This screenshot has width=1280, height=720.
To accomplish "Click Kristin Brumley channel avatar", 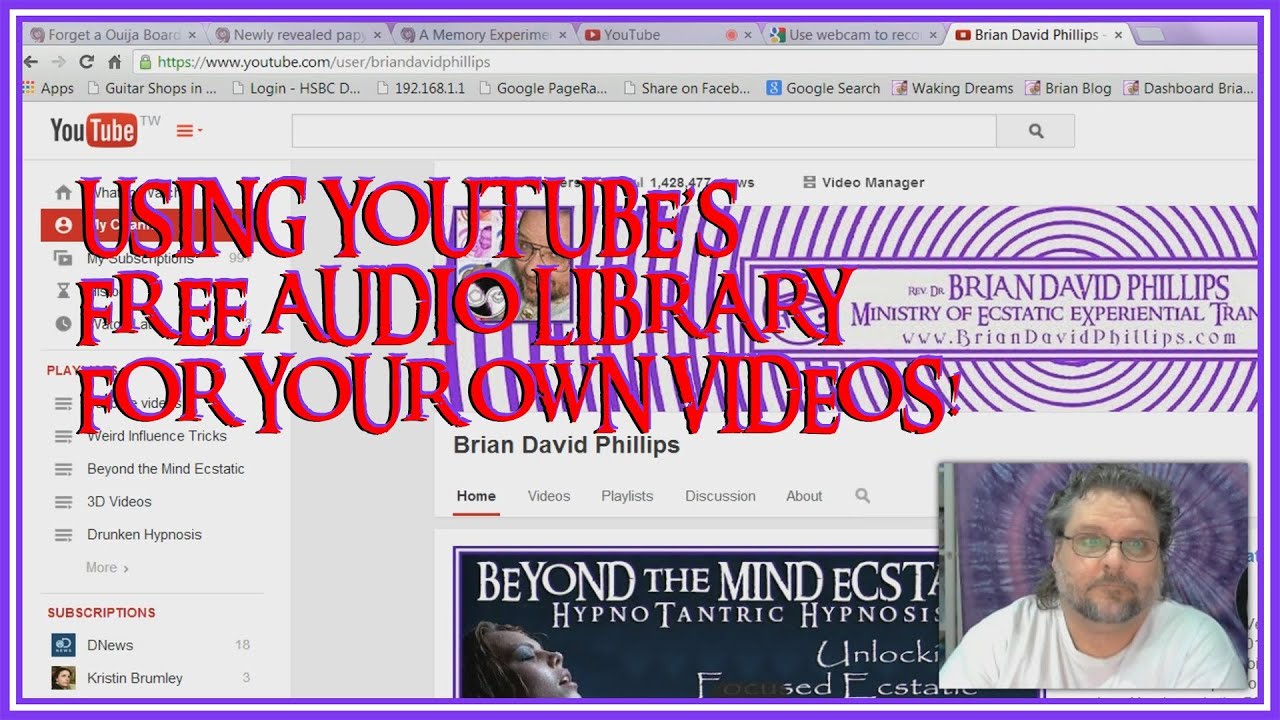I will coord(63,678).
